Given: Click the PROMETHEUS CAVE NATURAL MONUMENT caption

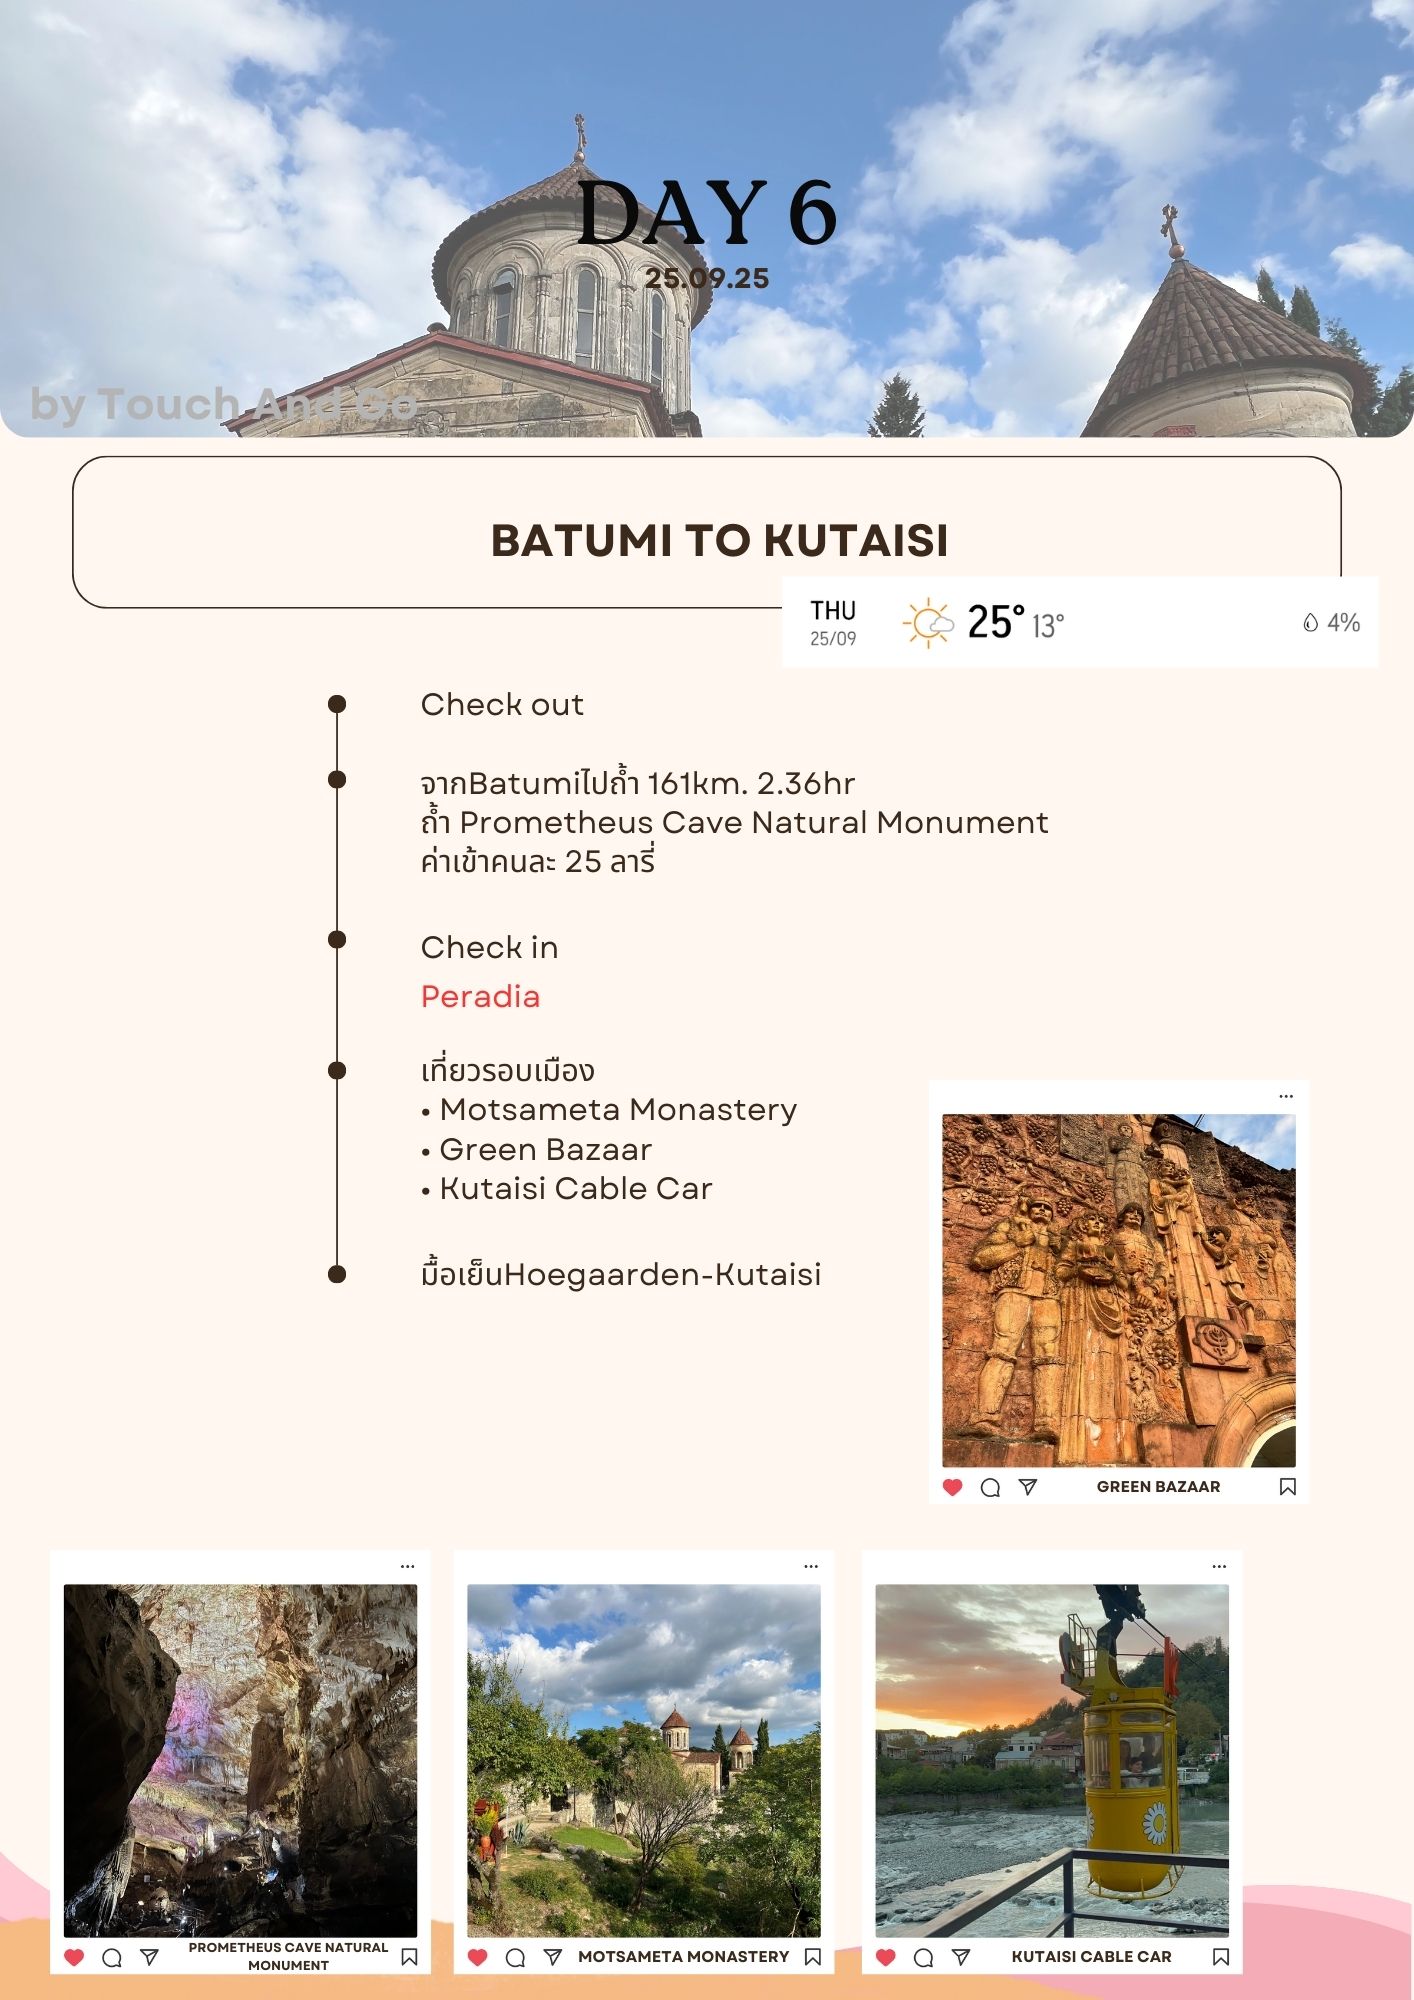Looking at the screenshot, I should [x=288, y=1956].
